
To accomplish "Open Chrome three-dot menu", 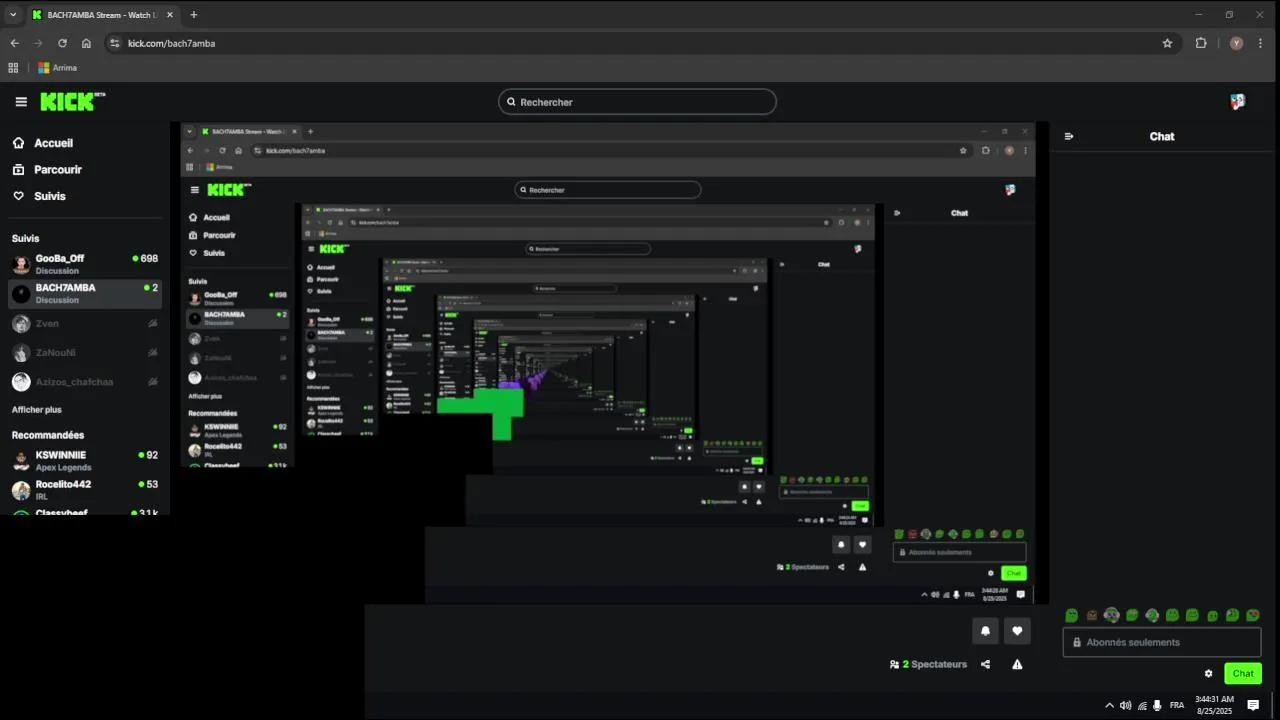I will [1262, 43].
